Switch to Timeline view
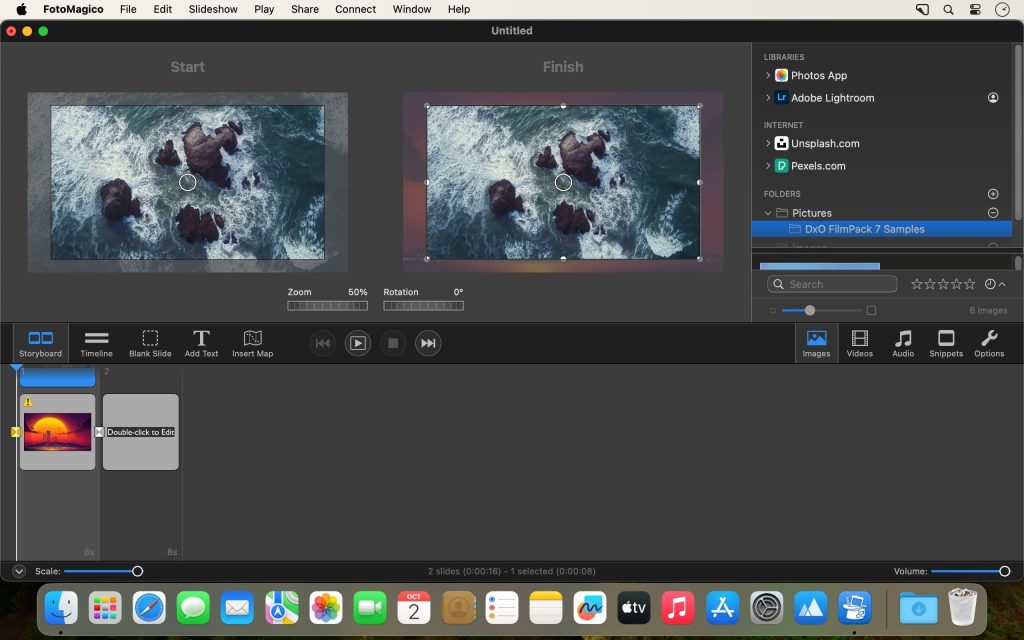The image size is (1024, 640). (x=96, y=343)
